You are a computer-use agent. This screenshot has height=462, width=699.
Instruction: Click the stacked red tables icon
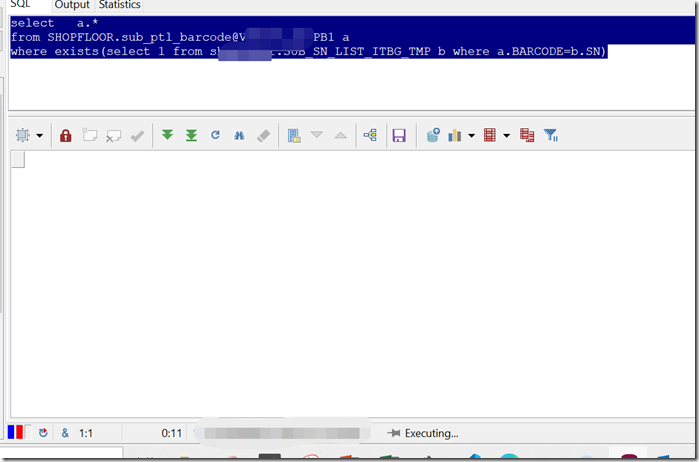[527, 135]
